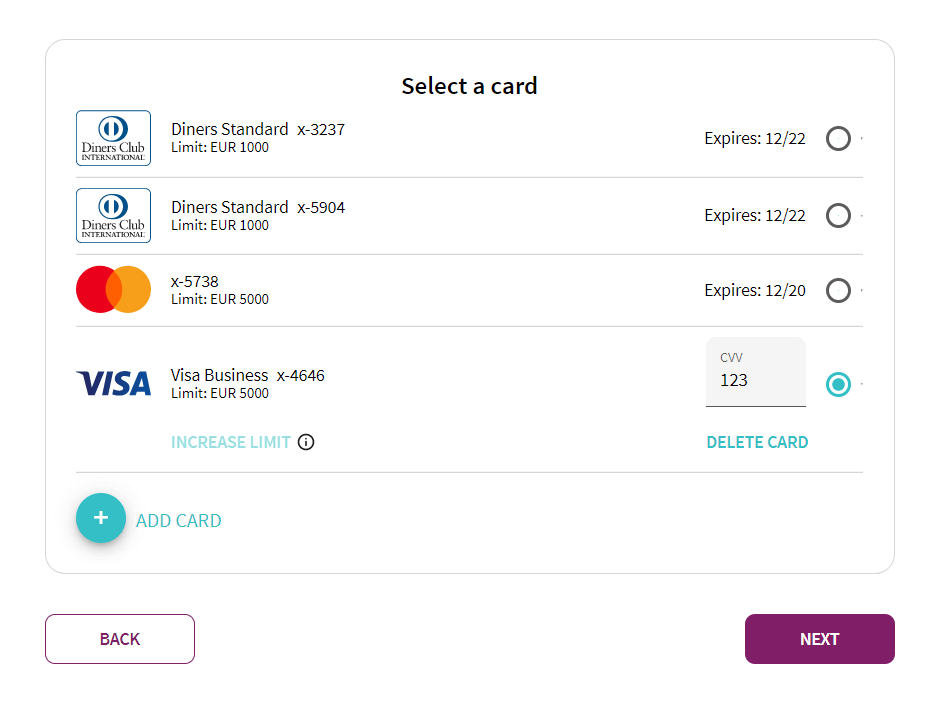Screen dimensions: 945x702
Task: Select the Mastercard x-5738 radio button
Action: pyautogui.click(x=838, y=290)
